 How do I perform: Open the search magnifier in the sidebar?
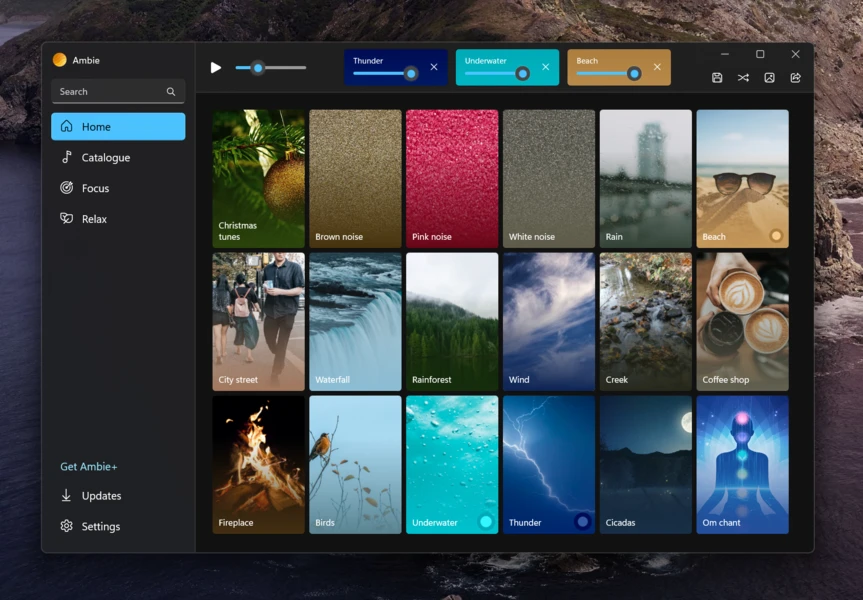[169, 91]
